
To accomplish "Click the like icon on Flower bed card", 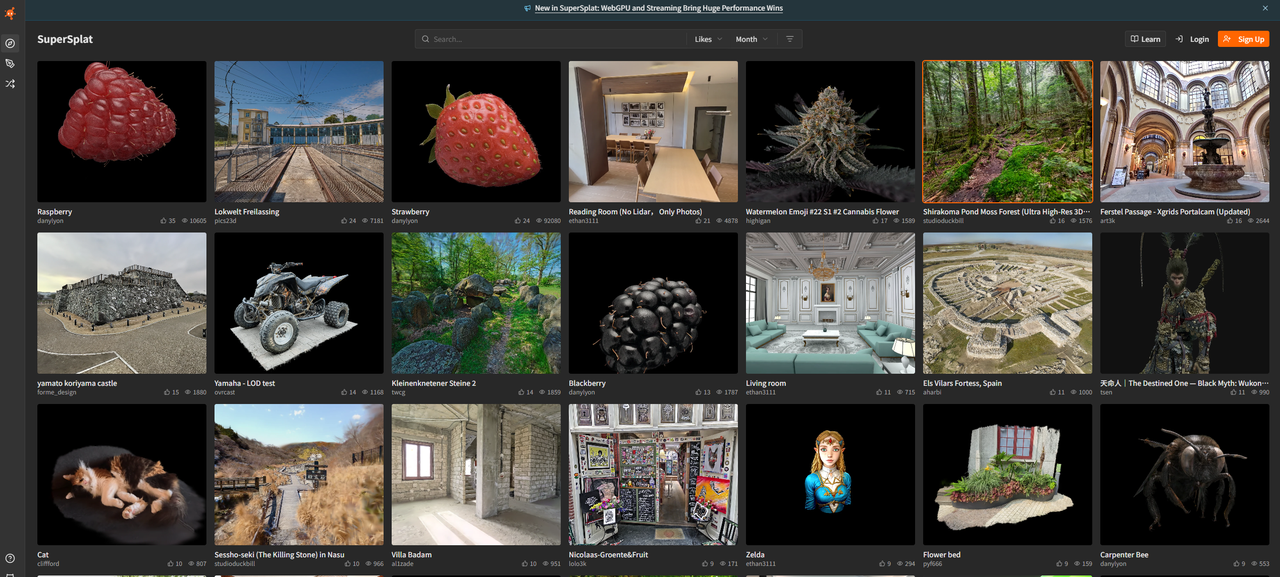I will tap(1057, 564).
